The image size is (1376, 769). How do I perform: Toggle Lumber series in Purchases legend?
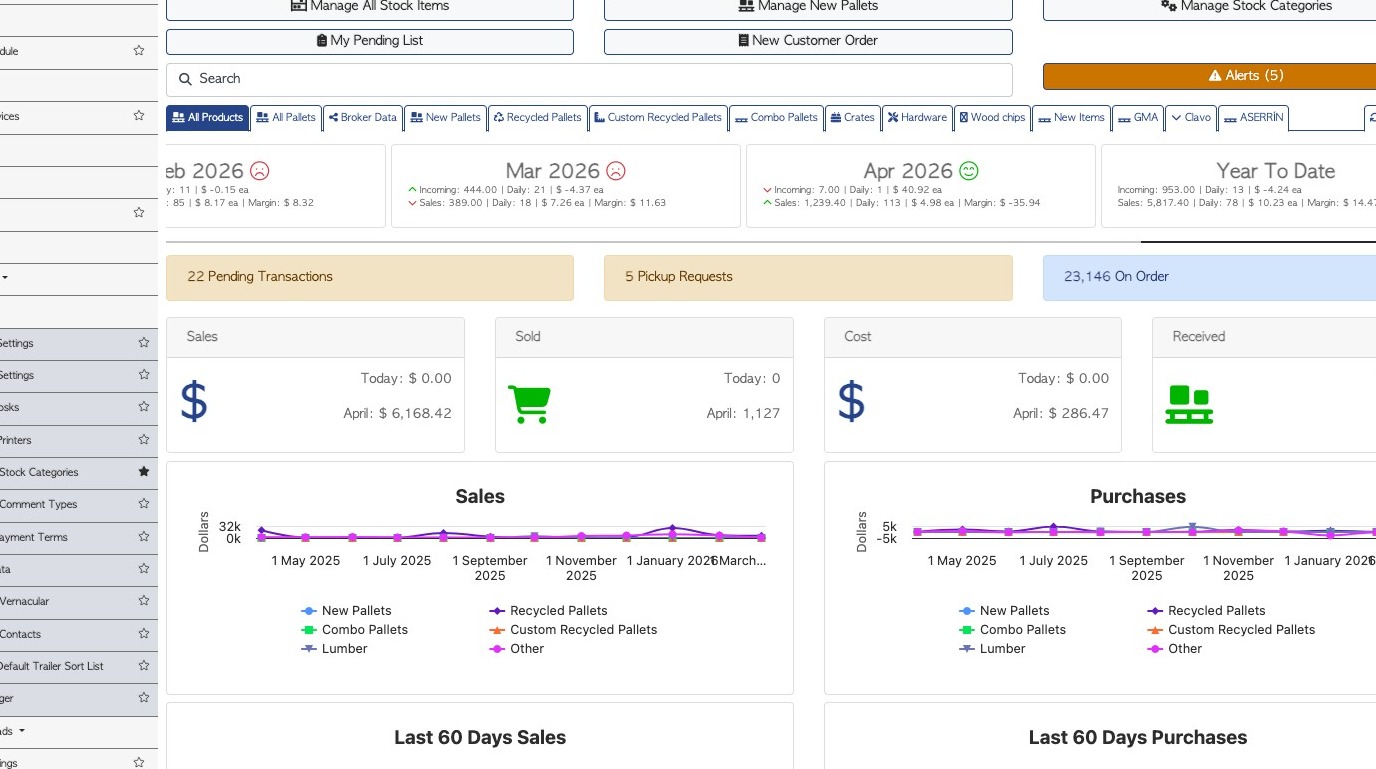click(1002, 649)
